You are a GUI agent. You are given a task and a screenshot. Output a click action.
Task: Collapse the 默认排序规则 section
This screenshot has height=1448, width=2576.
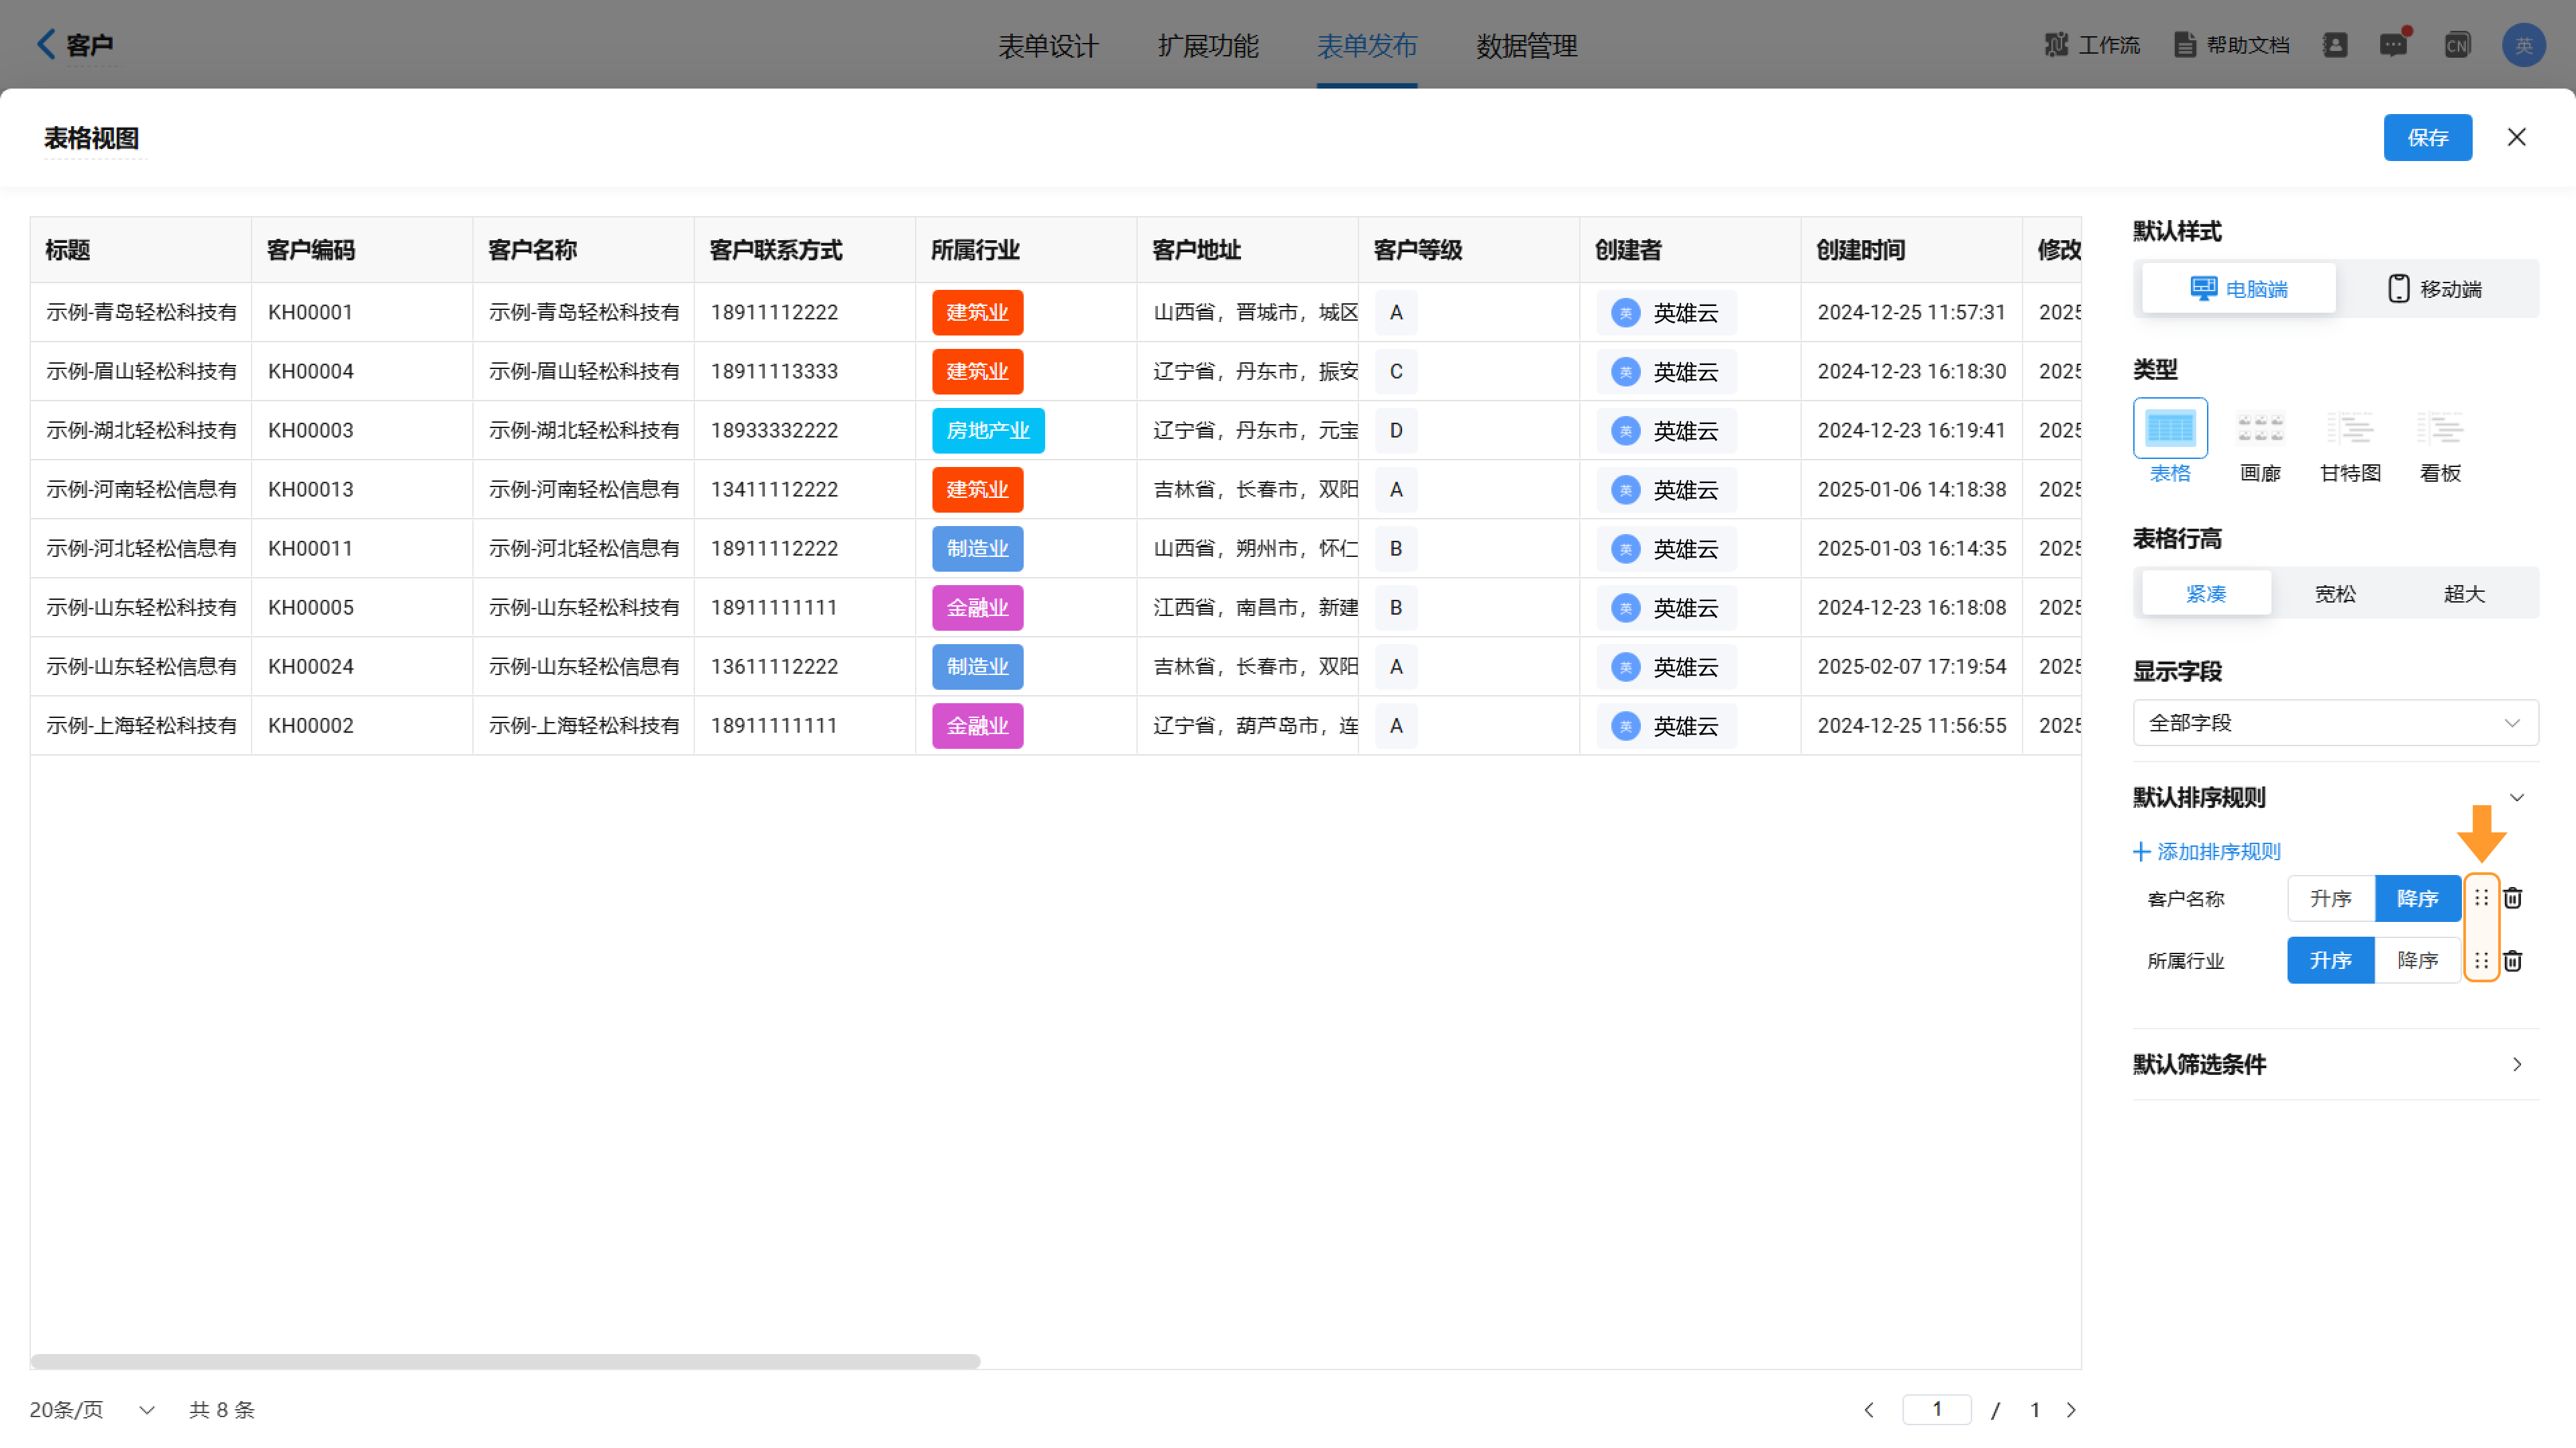[x=2516, y=798]
